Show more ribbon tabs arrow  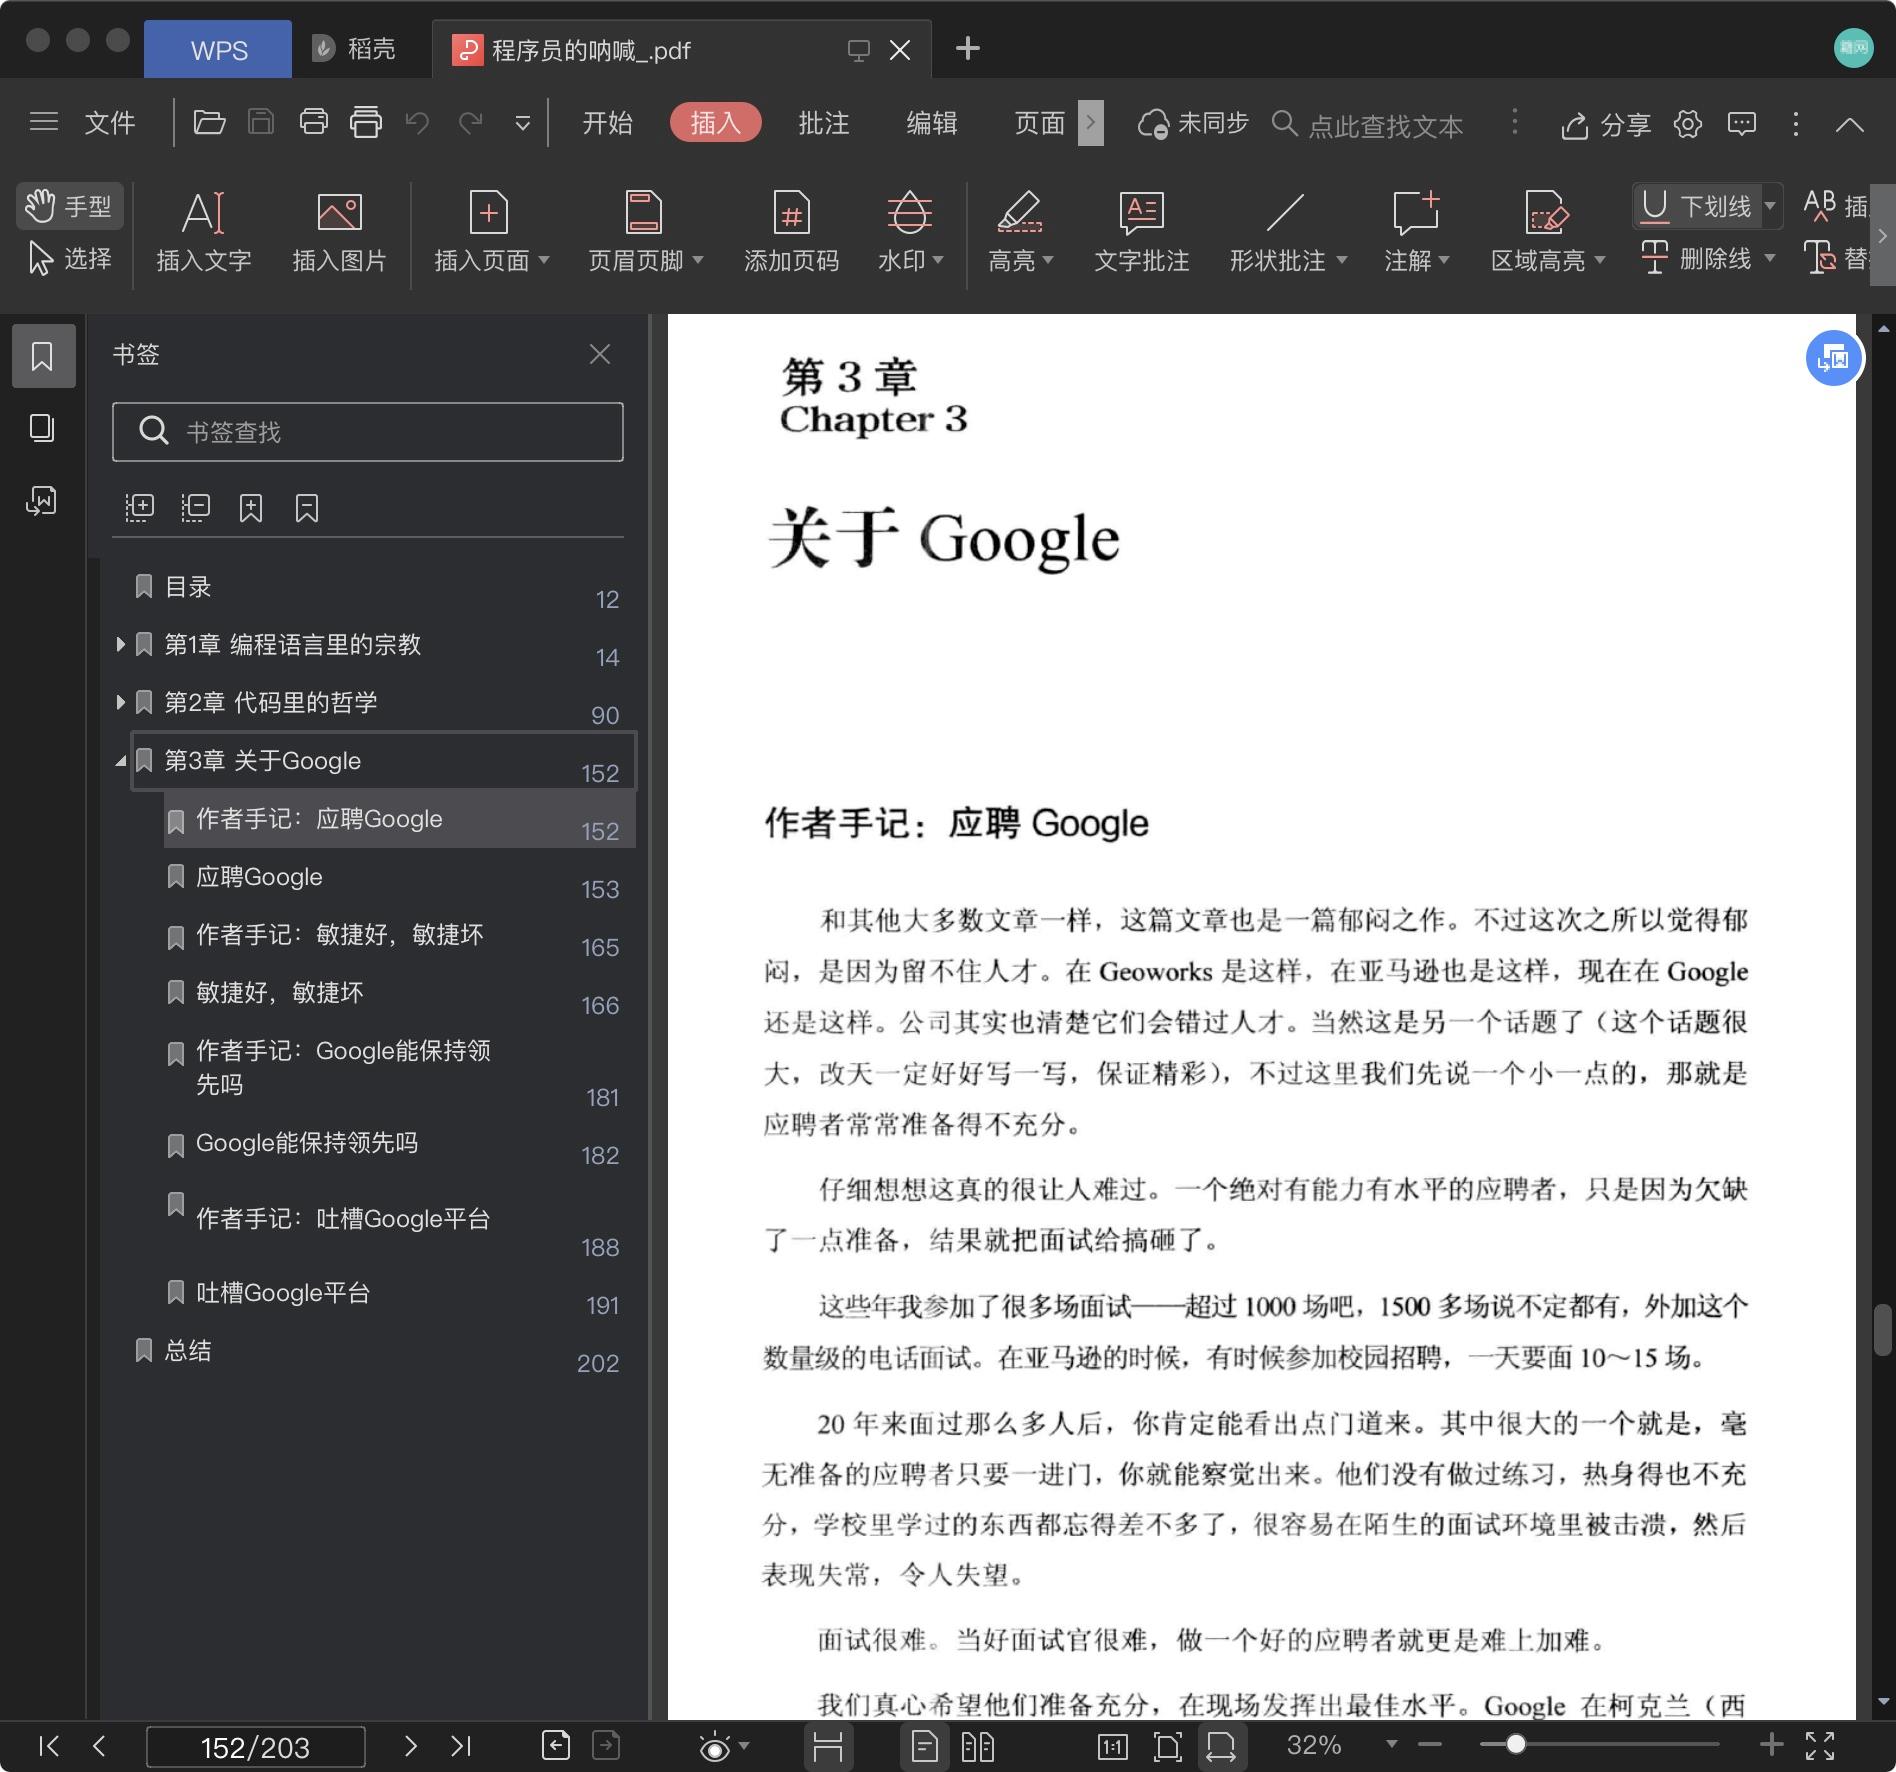[x=1090, y=123]
